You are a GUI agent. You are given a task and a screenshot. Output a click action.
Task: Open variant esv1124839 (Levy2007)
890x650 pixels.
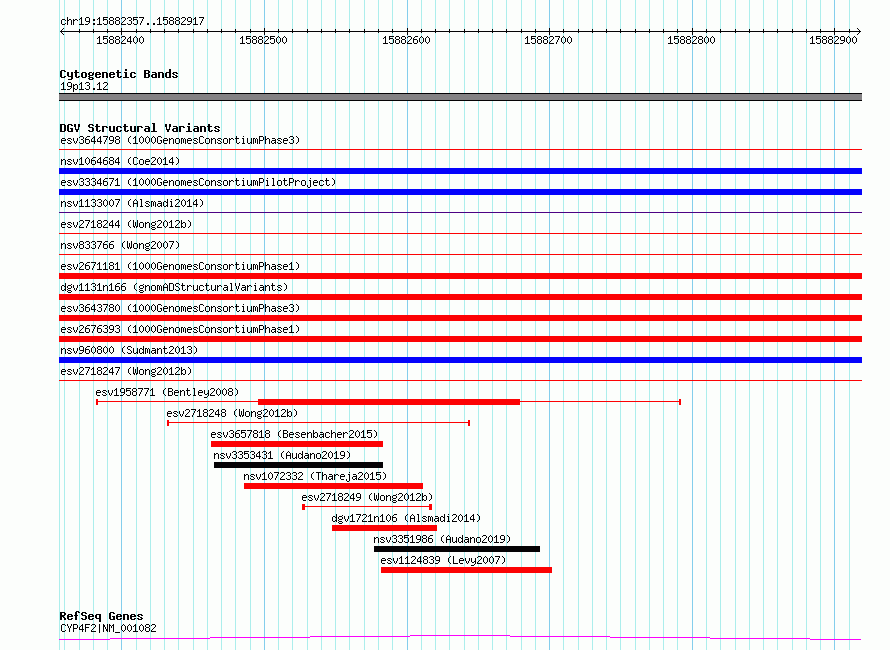tap(443, 560)
